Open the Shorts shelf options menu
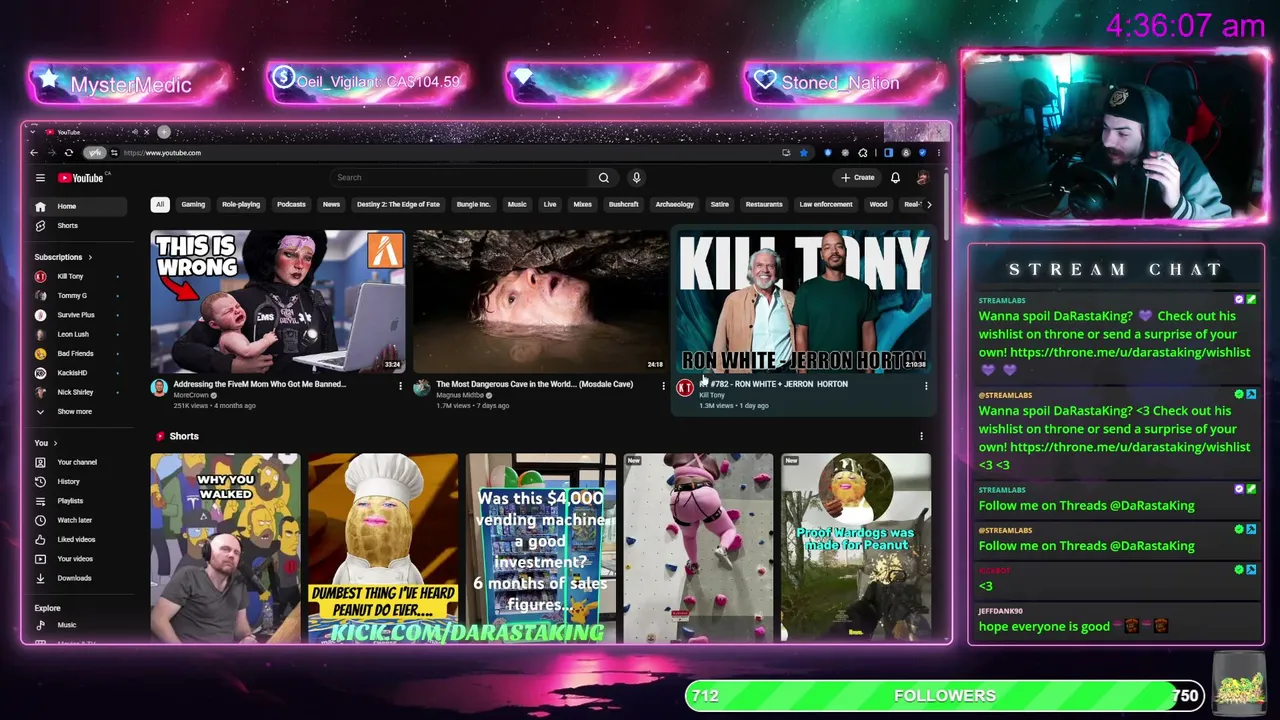Screen dimensions: 1280x720 coord(921,436)
